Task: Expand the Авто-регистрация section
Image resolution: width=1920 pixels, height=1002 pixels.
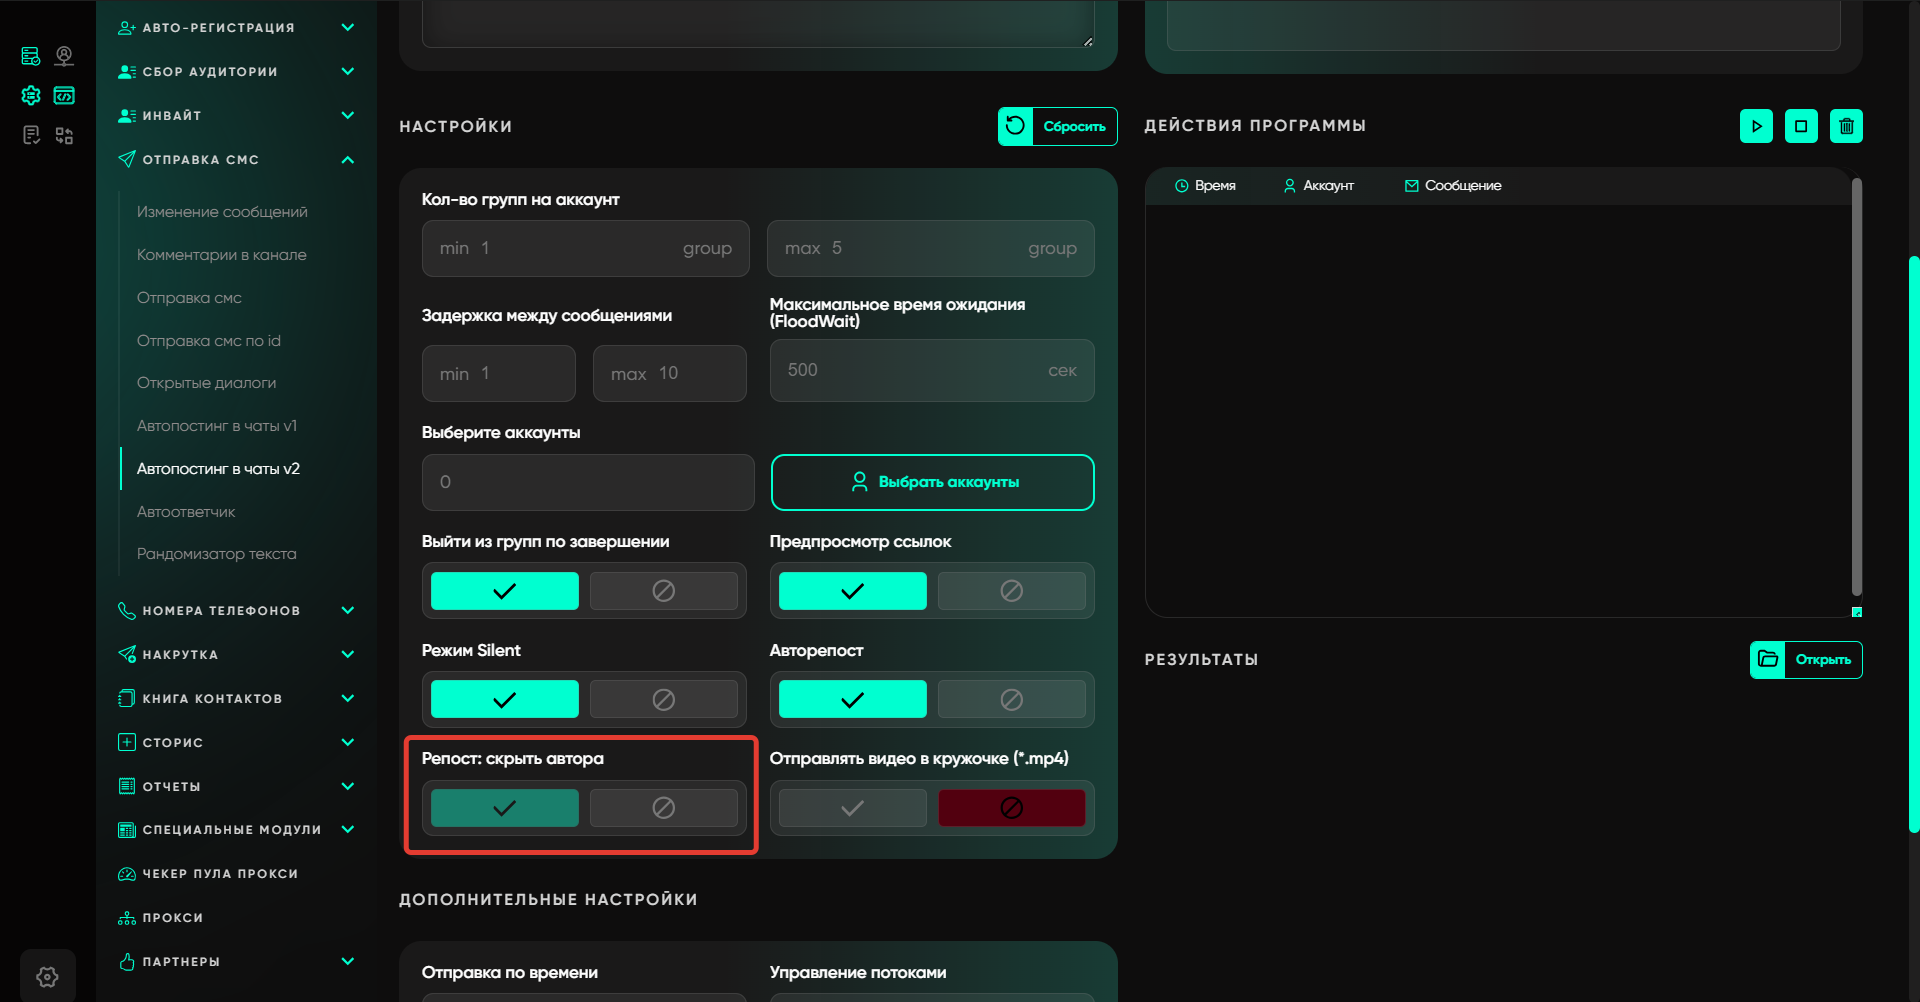Action: [x=347, y=28]
